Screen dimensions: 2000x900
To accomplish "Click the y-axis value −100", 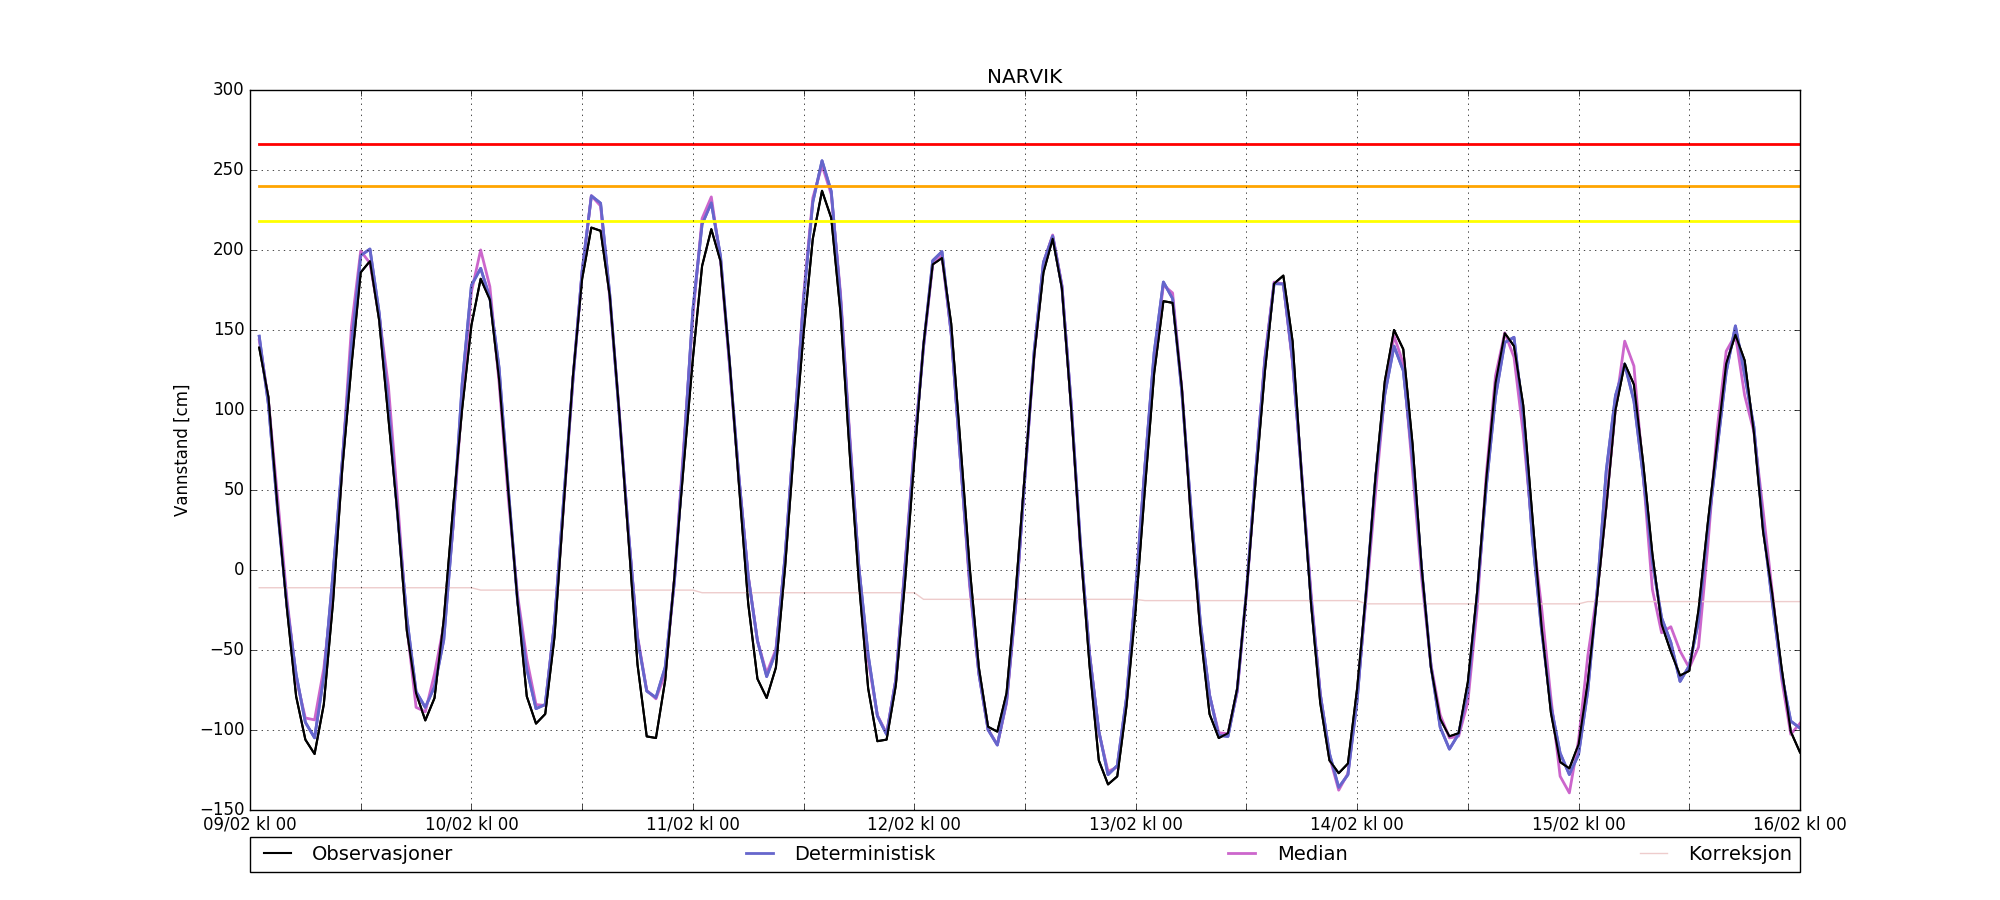I will pos(222,730).
